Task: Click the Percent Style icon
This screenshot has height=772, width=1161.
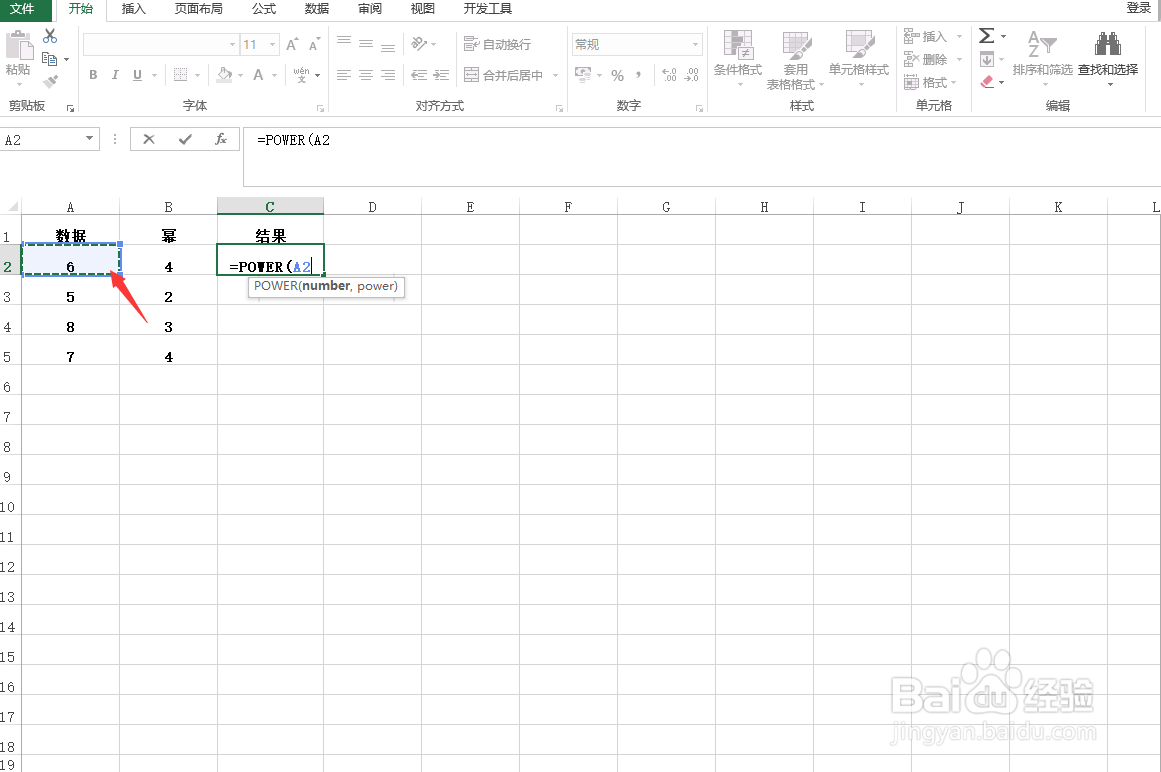Action: tap(618, 75)
